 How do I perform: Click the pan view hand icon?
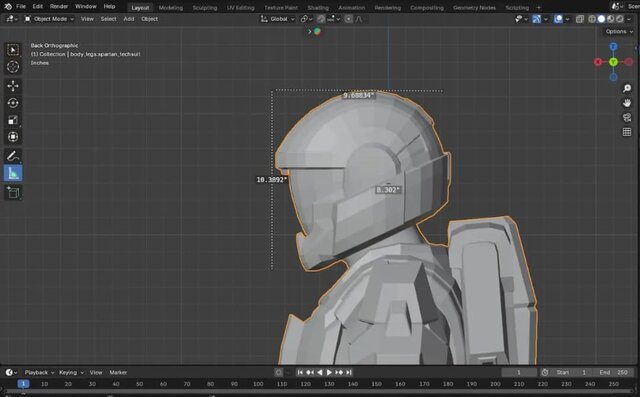[627, 103]
